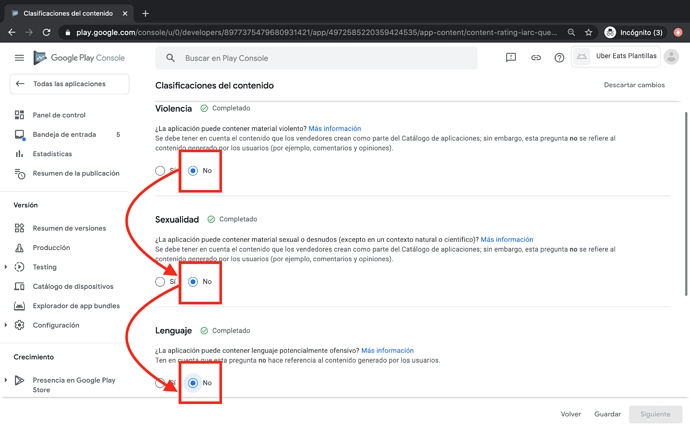Bookmark page using the star icon
Screen dimensions: 690x431
588,32
